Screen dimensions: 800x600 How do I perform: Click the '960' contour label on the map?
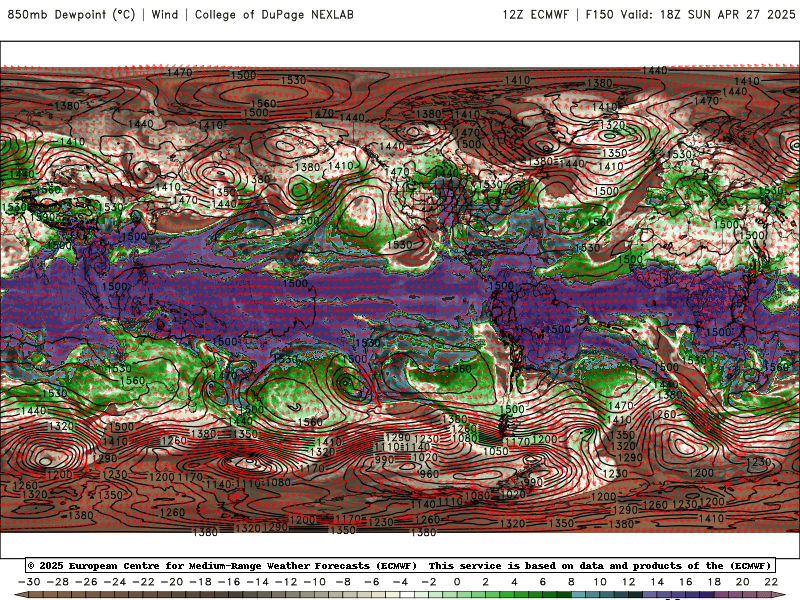429,474
